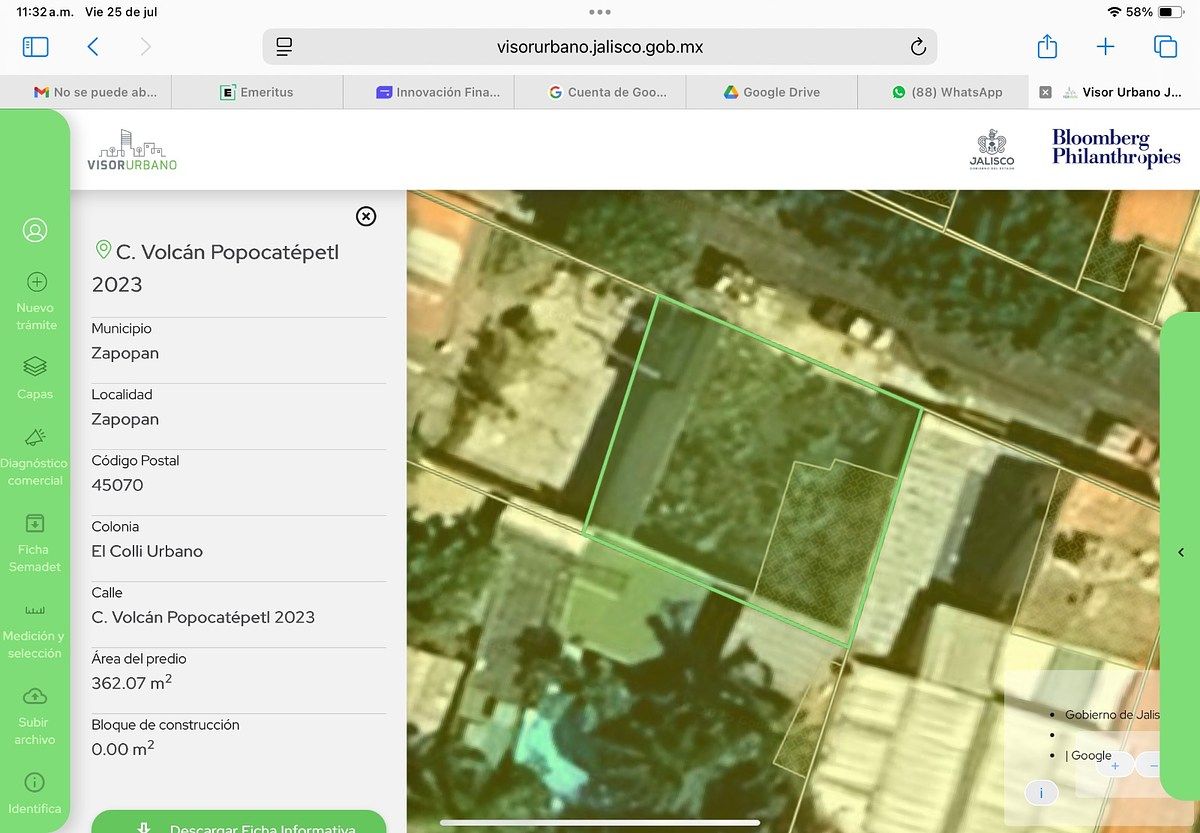Switch to the Google Drive tab
The width and height of the screenshot is (1200, 833).
pyautogui.click(x=771, y=92)
